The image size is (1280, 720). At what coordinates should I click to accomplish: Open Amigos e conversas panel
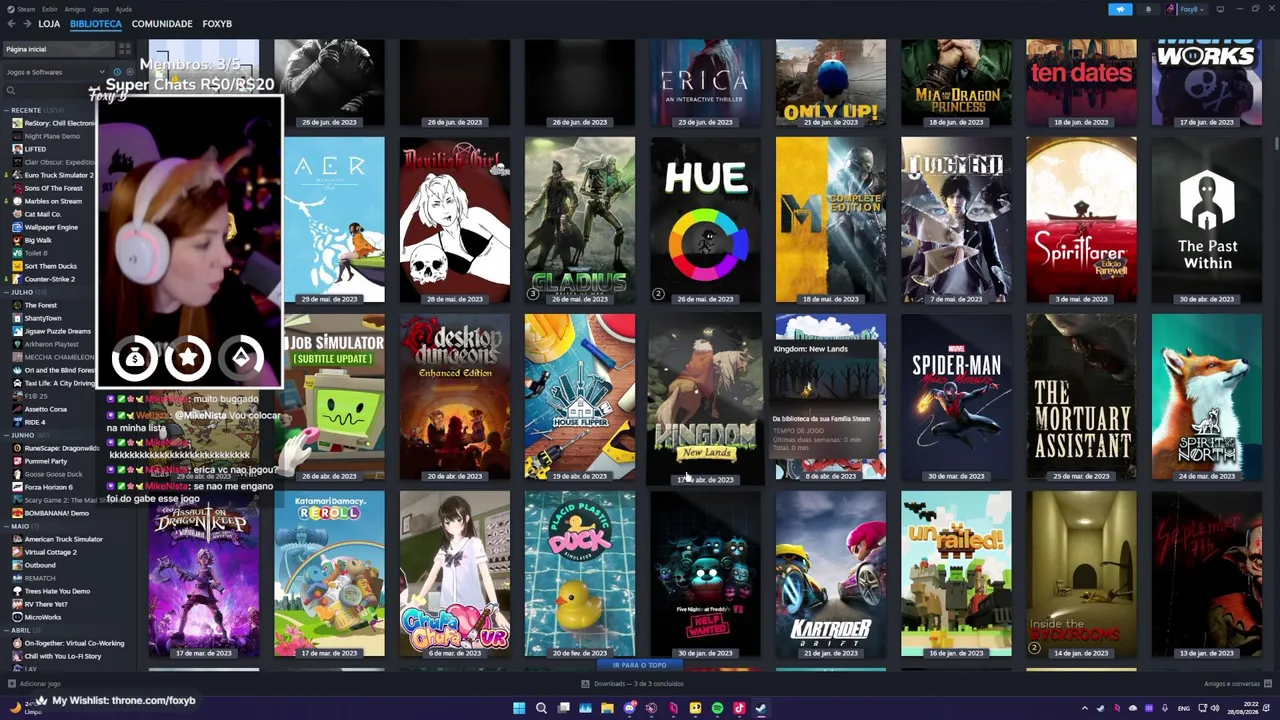[1236, 684]
